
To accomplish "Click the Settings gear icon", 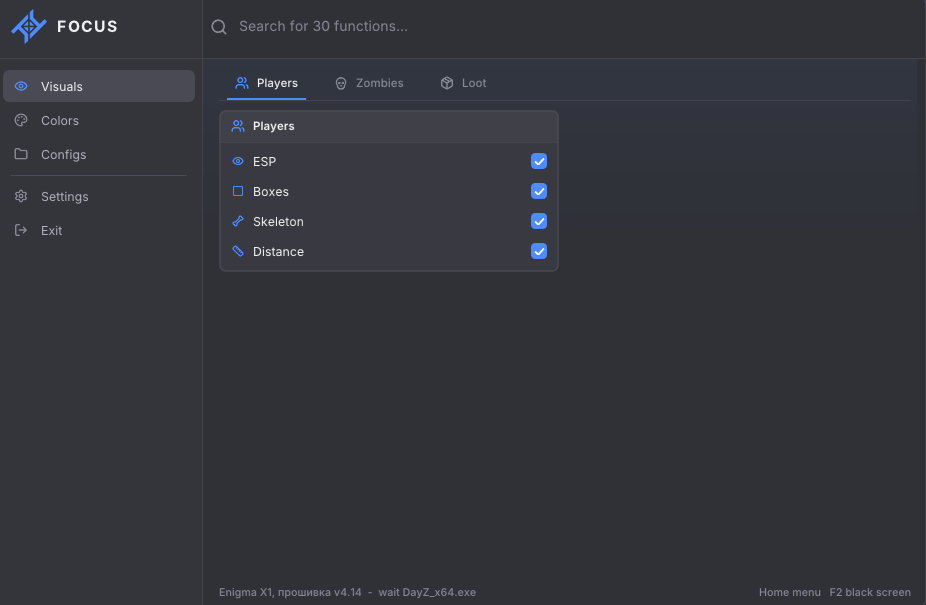I will [x=21, y=196].
